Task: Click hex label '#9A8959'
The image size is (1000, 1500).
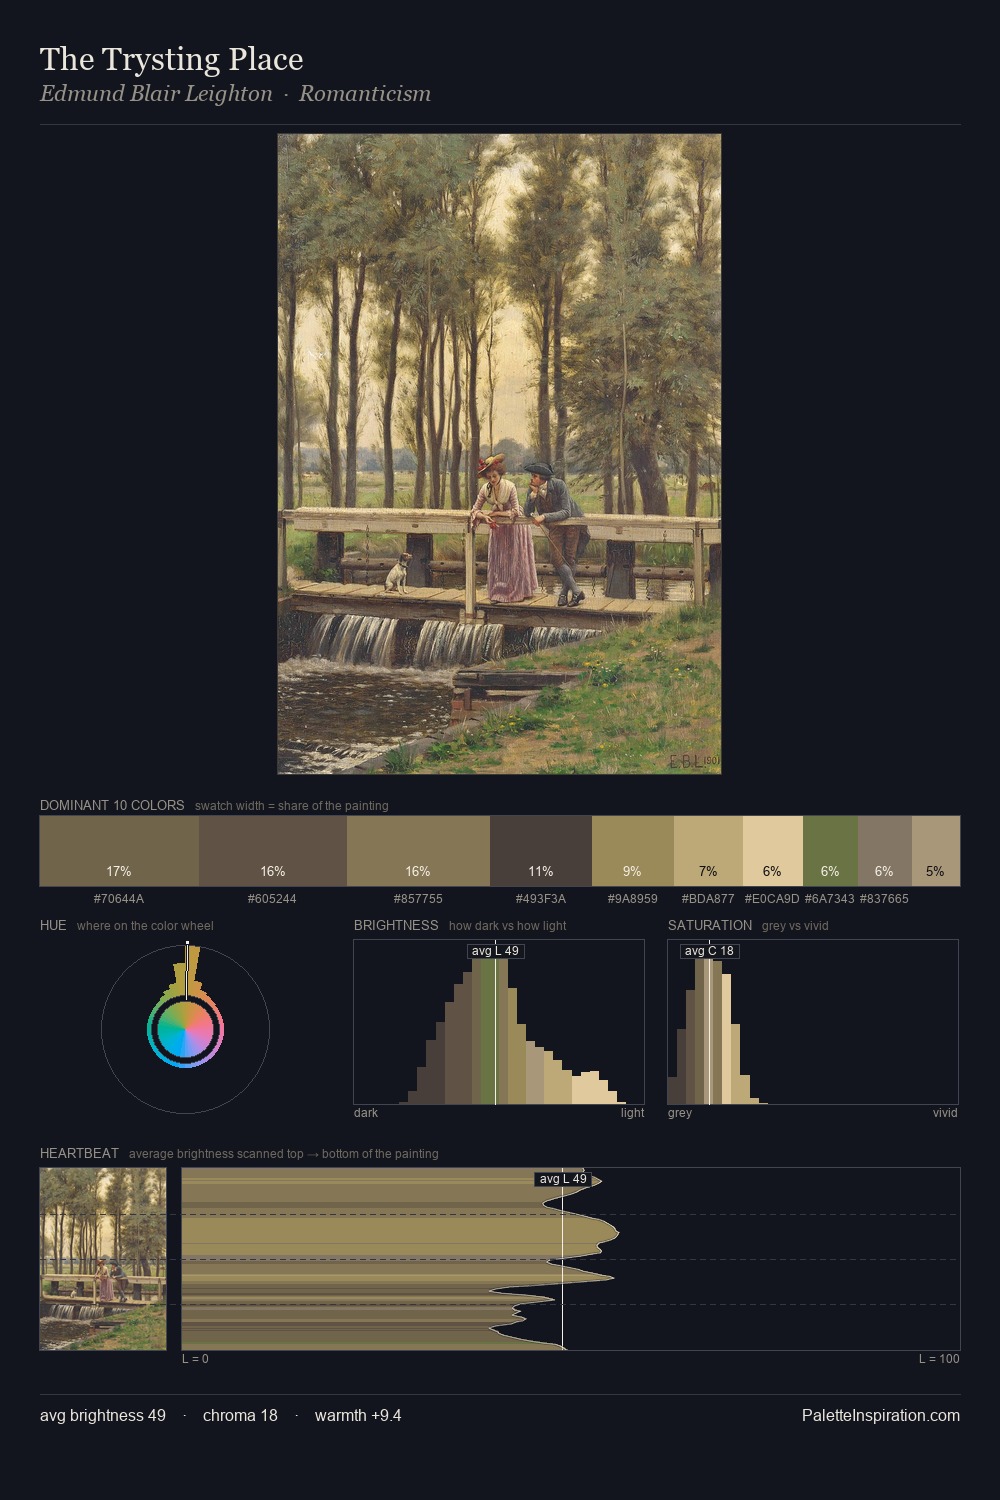Action: click(633, 899)
